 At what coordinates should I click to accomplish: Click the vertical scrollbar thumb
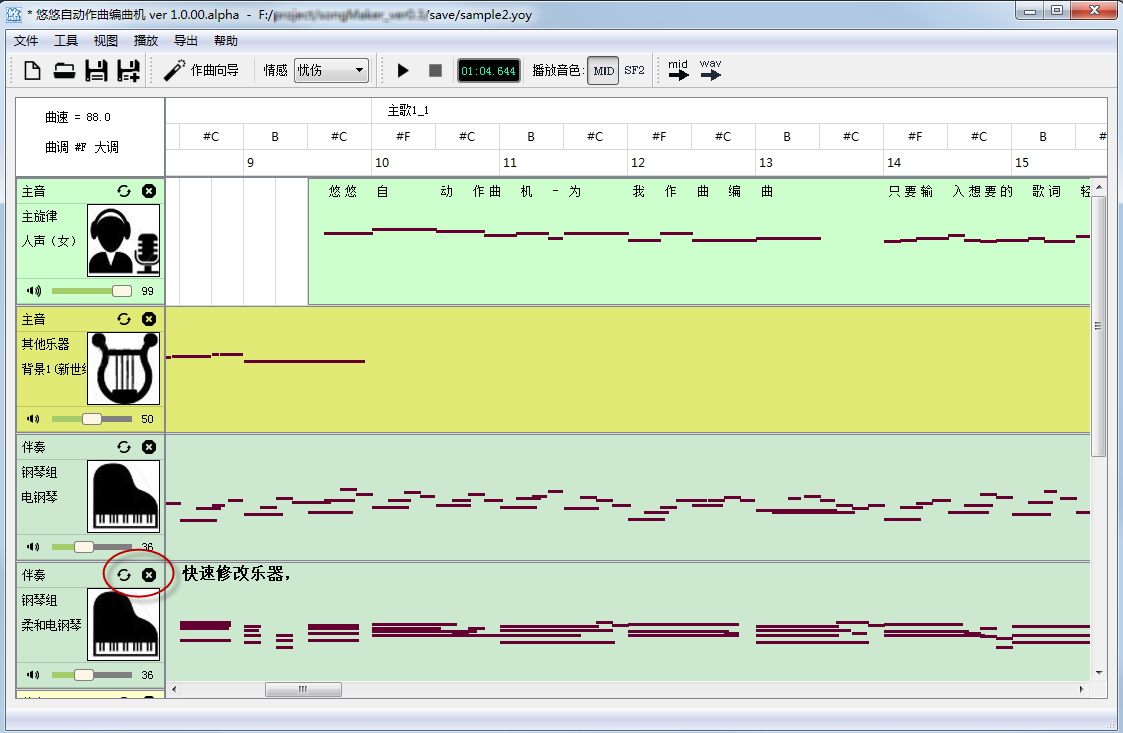tap(1099, 326)
